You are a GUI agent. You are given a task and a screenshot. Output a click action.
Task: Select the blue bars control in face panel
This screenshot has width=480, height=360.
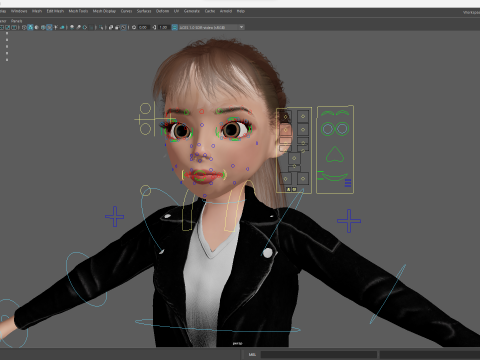pyautogui.click(x=348, y=183)
